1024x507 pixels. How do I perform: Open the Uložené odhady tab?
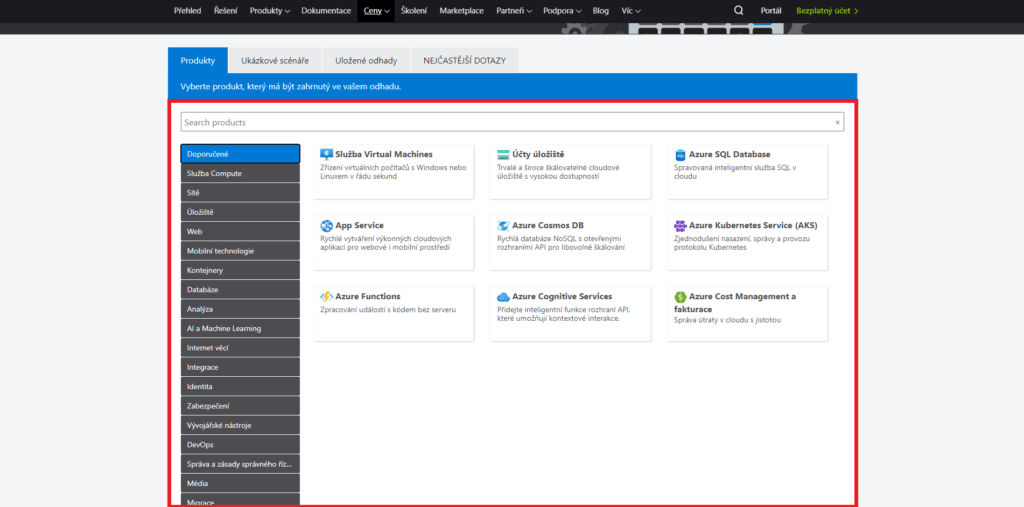(366, 61)
